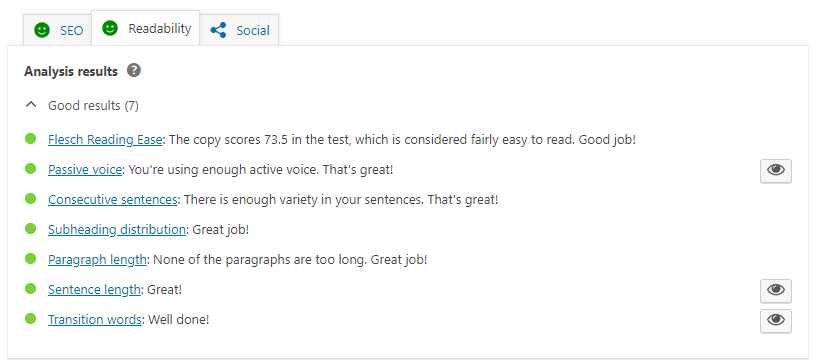Click green bullet beside Paragraph length
Viewport: 816px width, 362px height.
30,258
